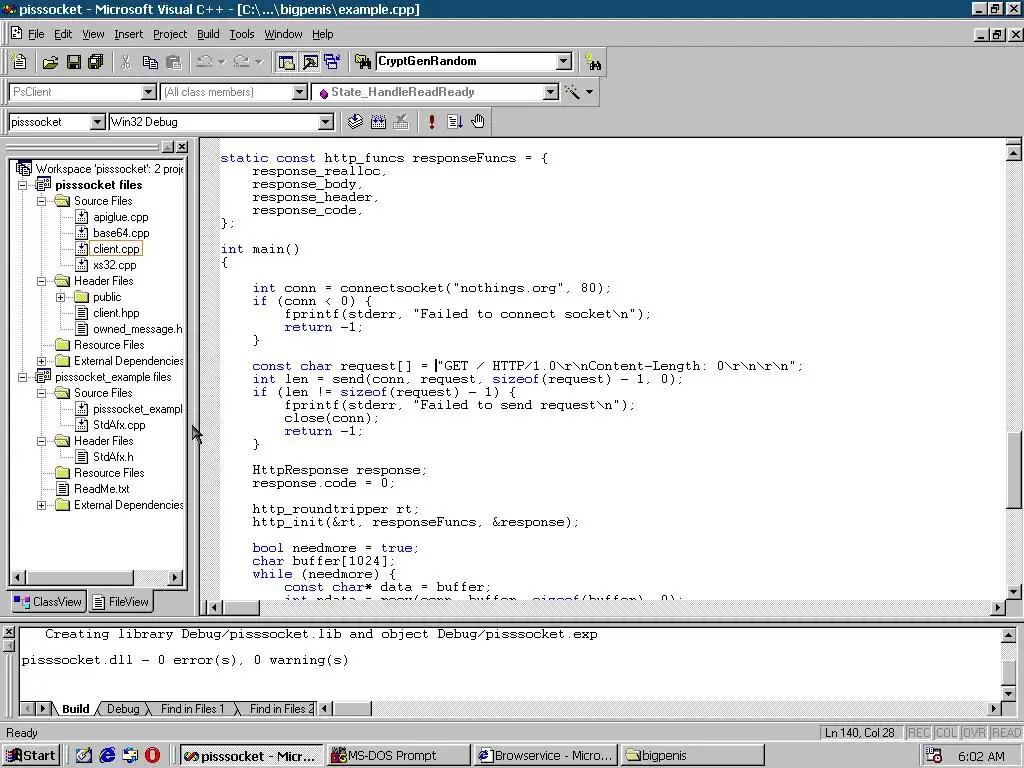
Task: Toggle breakpoint with the hand icon
Action: (x=478, y=121)
